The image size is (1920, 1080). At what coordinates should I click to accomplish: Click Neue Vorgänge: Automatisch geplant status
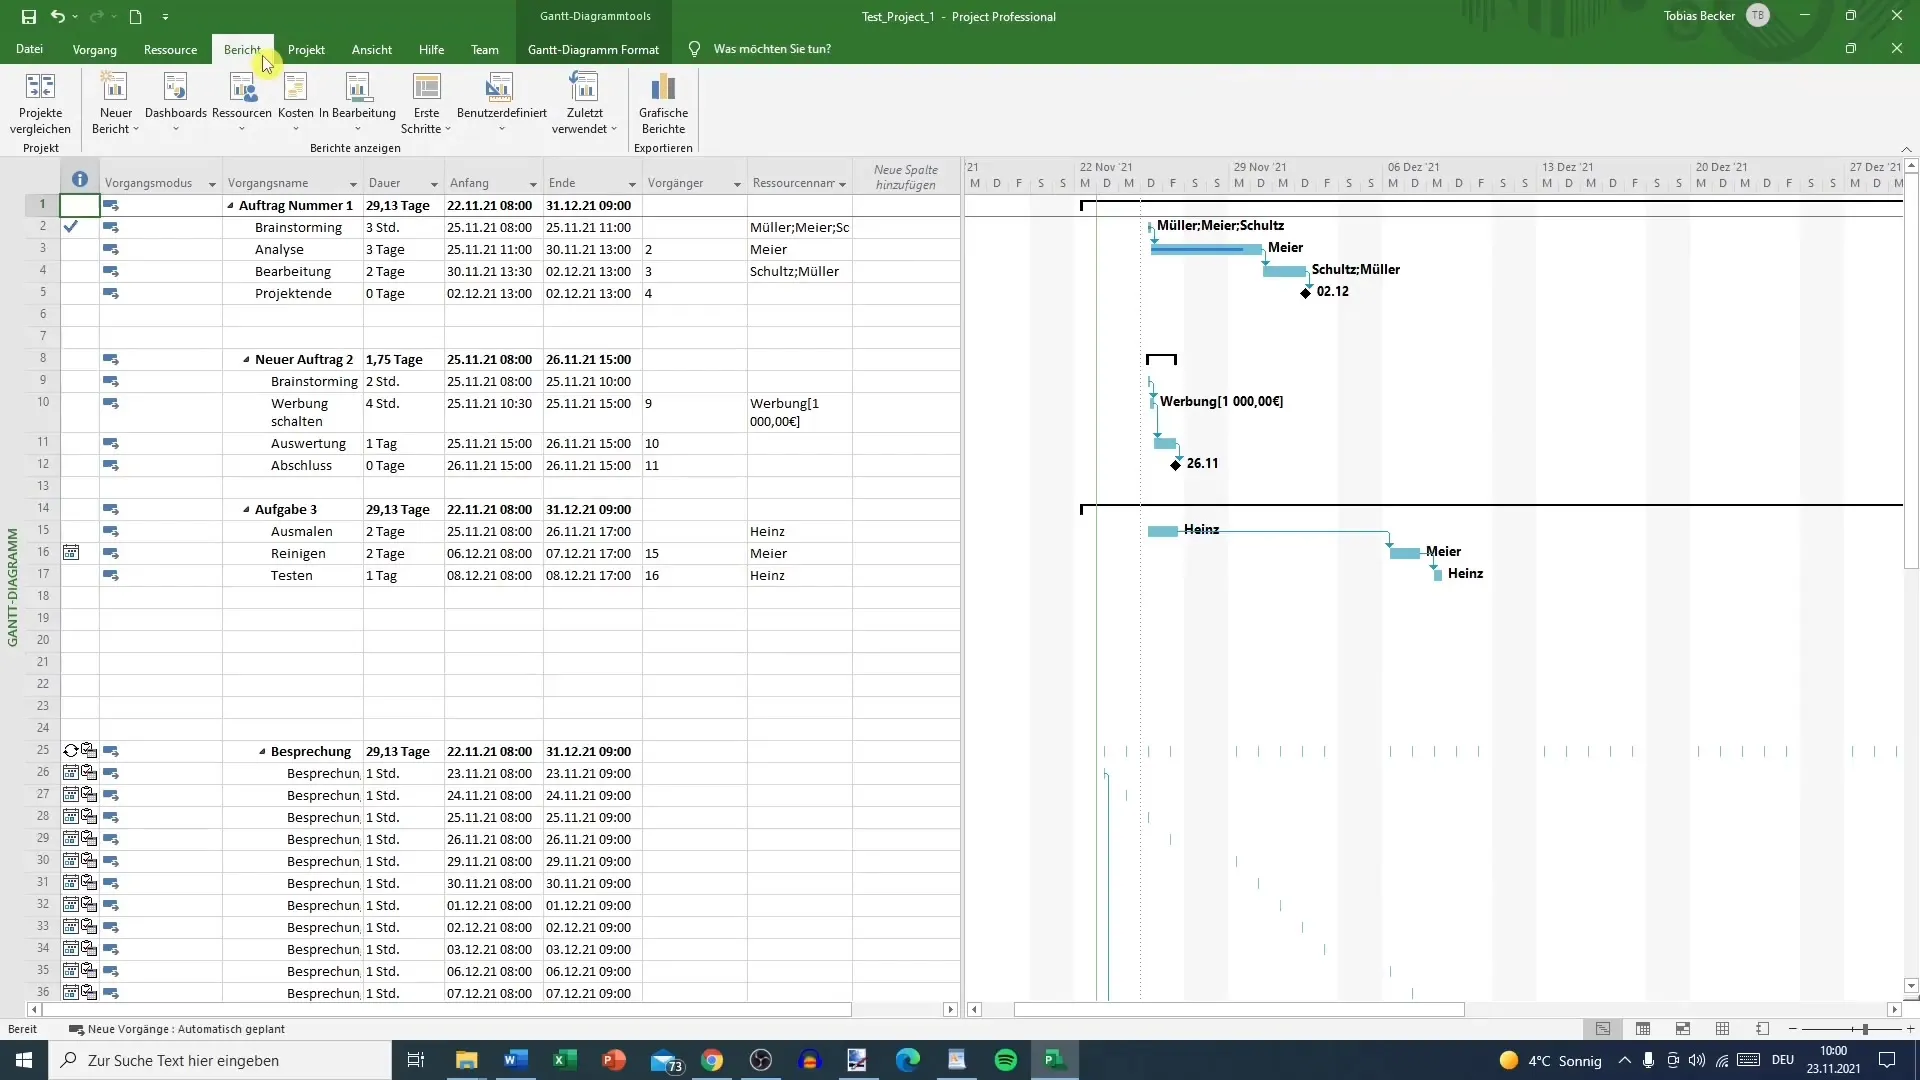[176, 1029]
